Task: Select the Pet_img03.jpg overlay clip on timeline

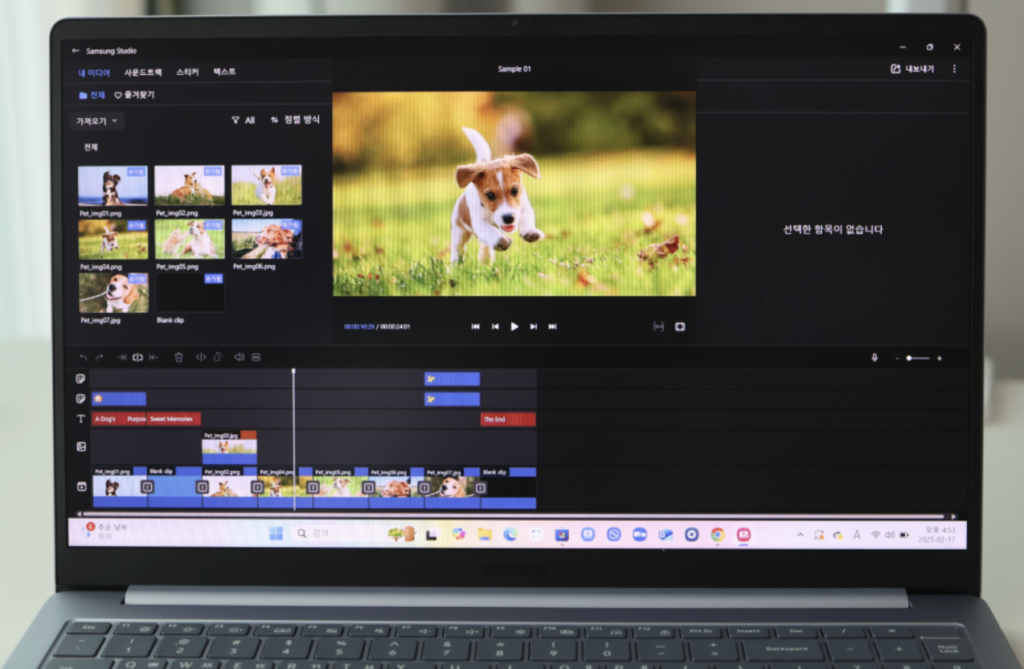Action: coord(229,448)
